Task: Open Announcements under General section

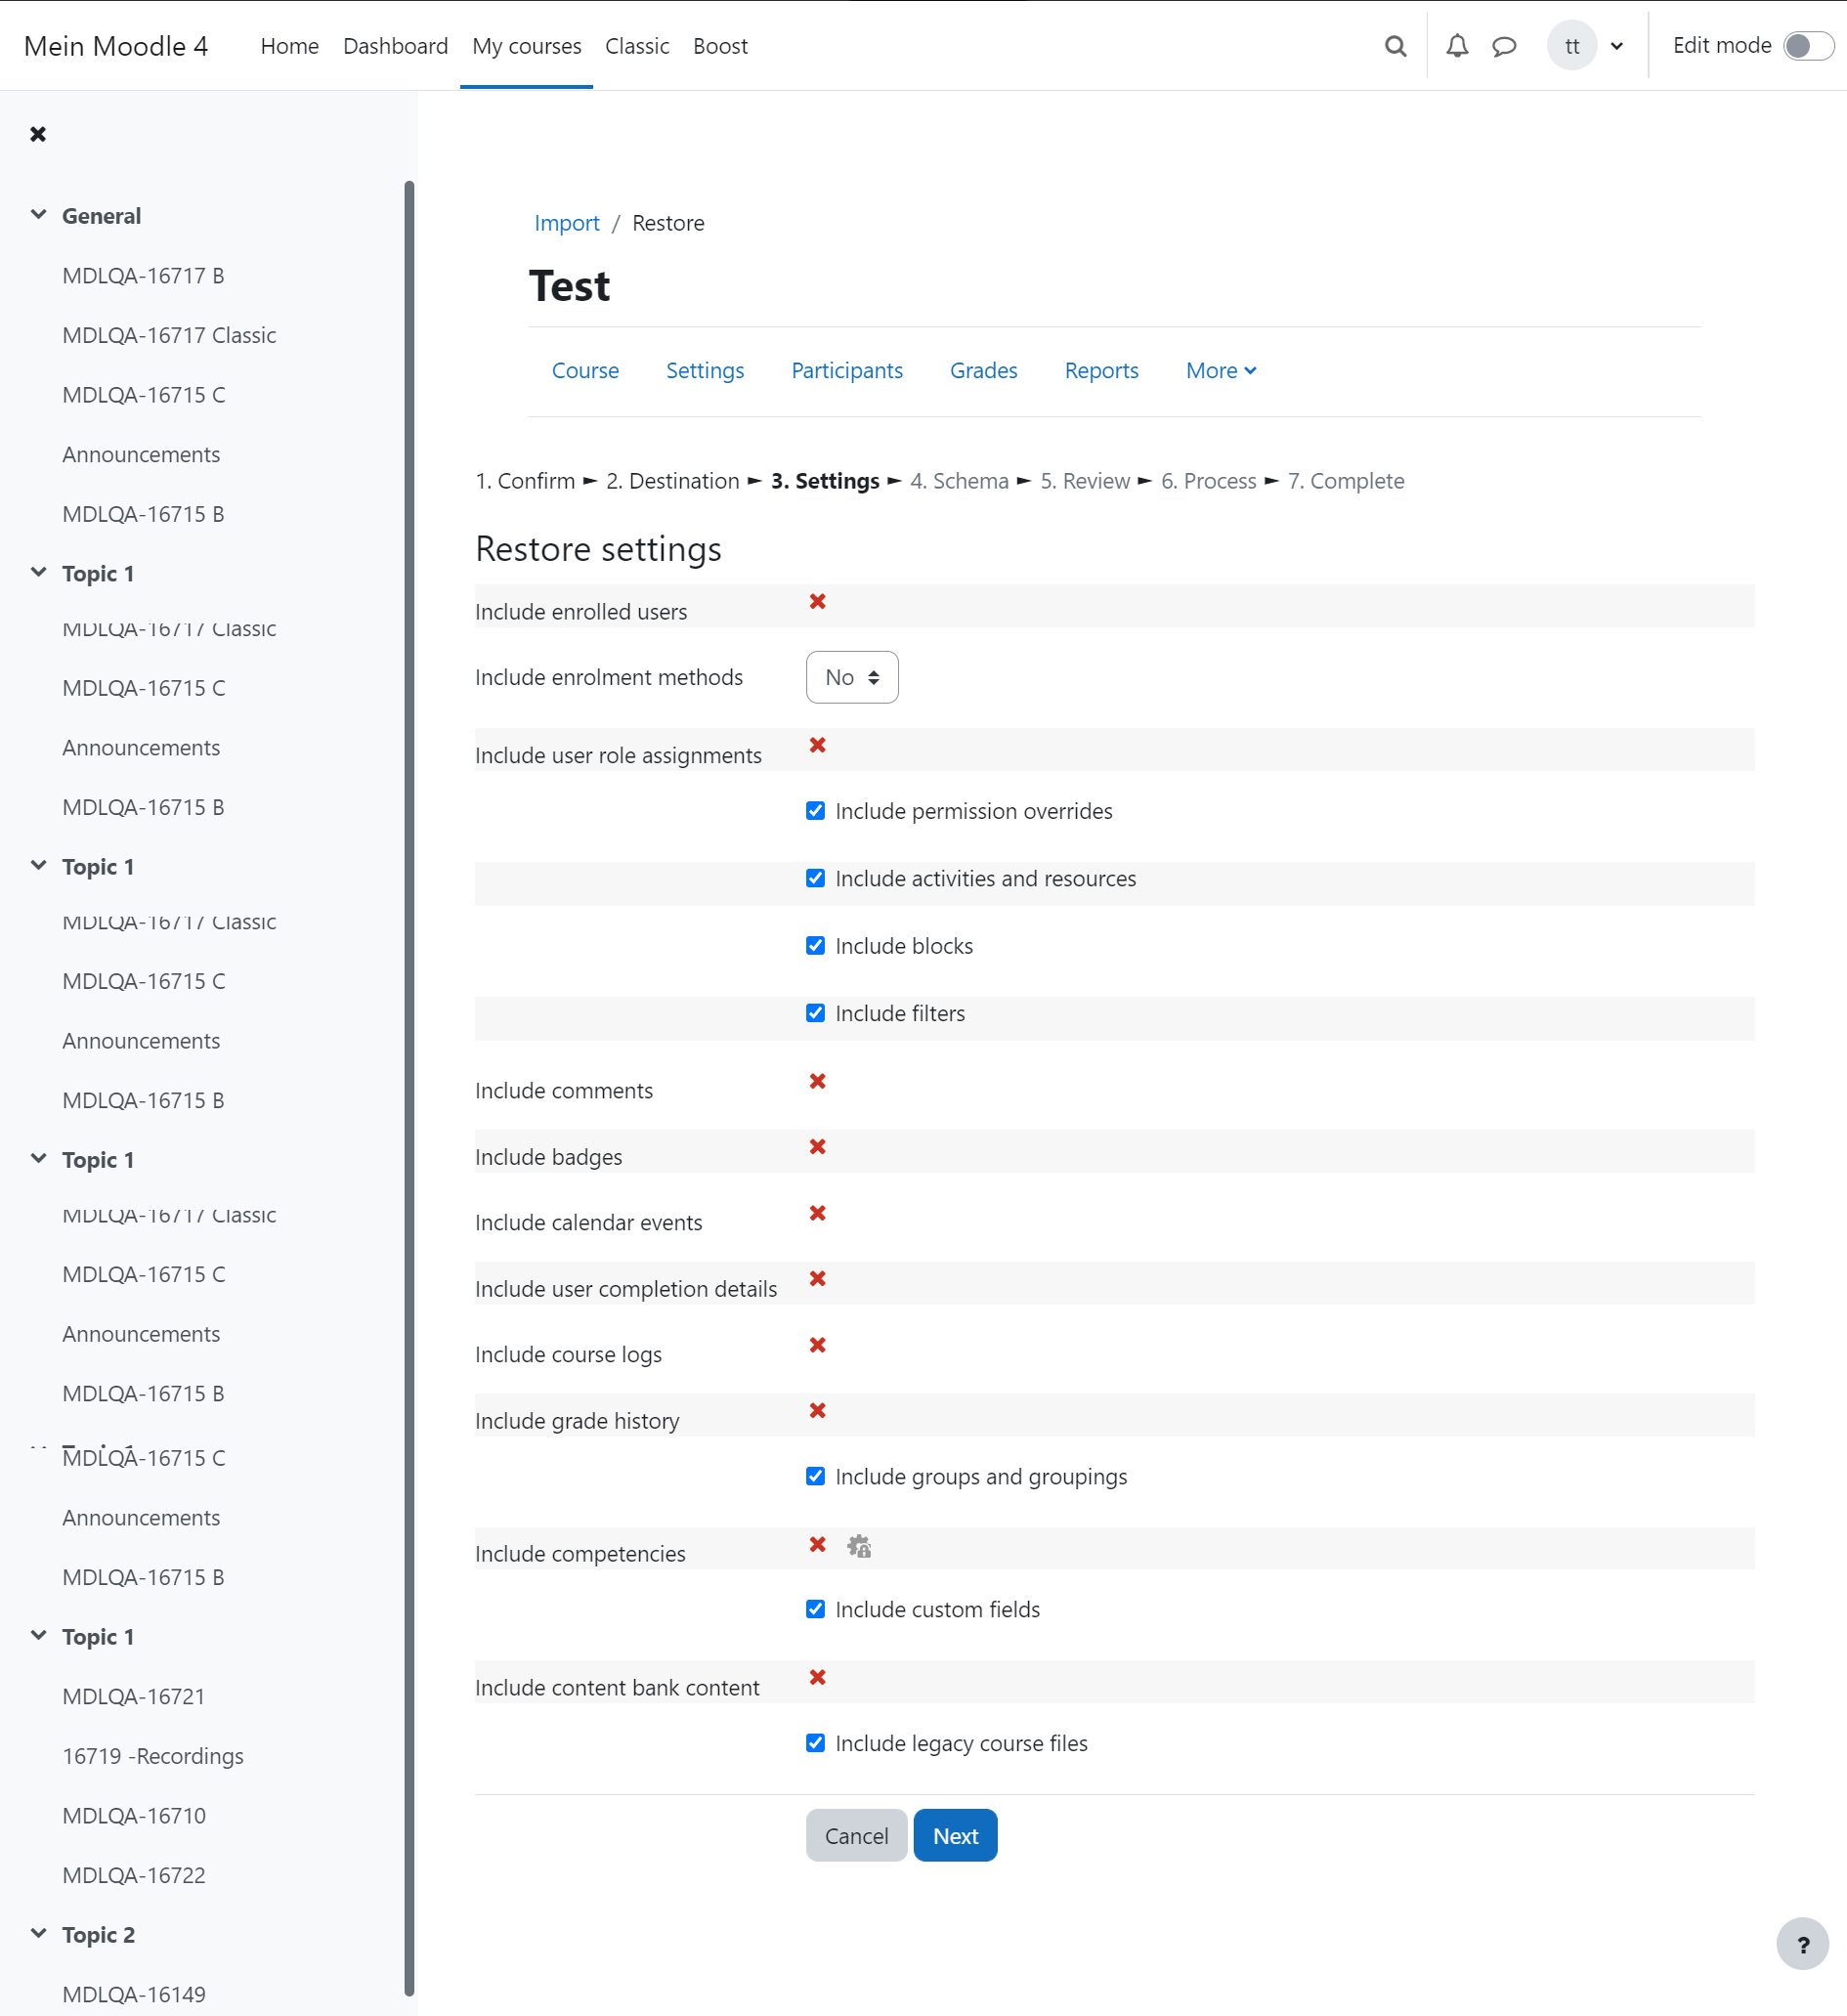Action: tap(141, 455)
